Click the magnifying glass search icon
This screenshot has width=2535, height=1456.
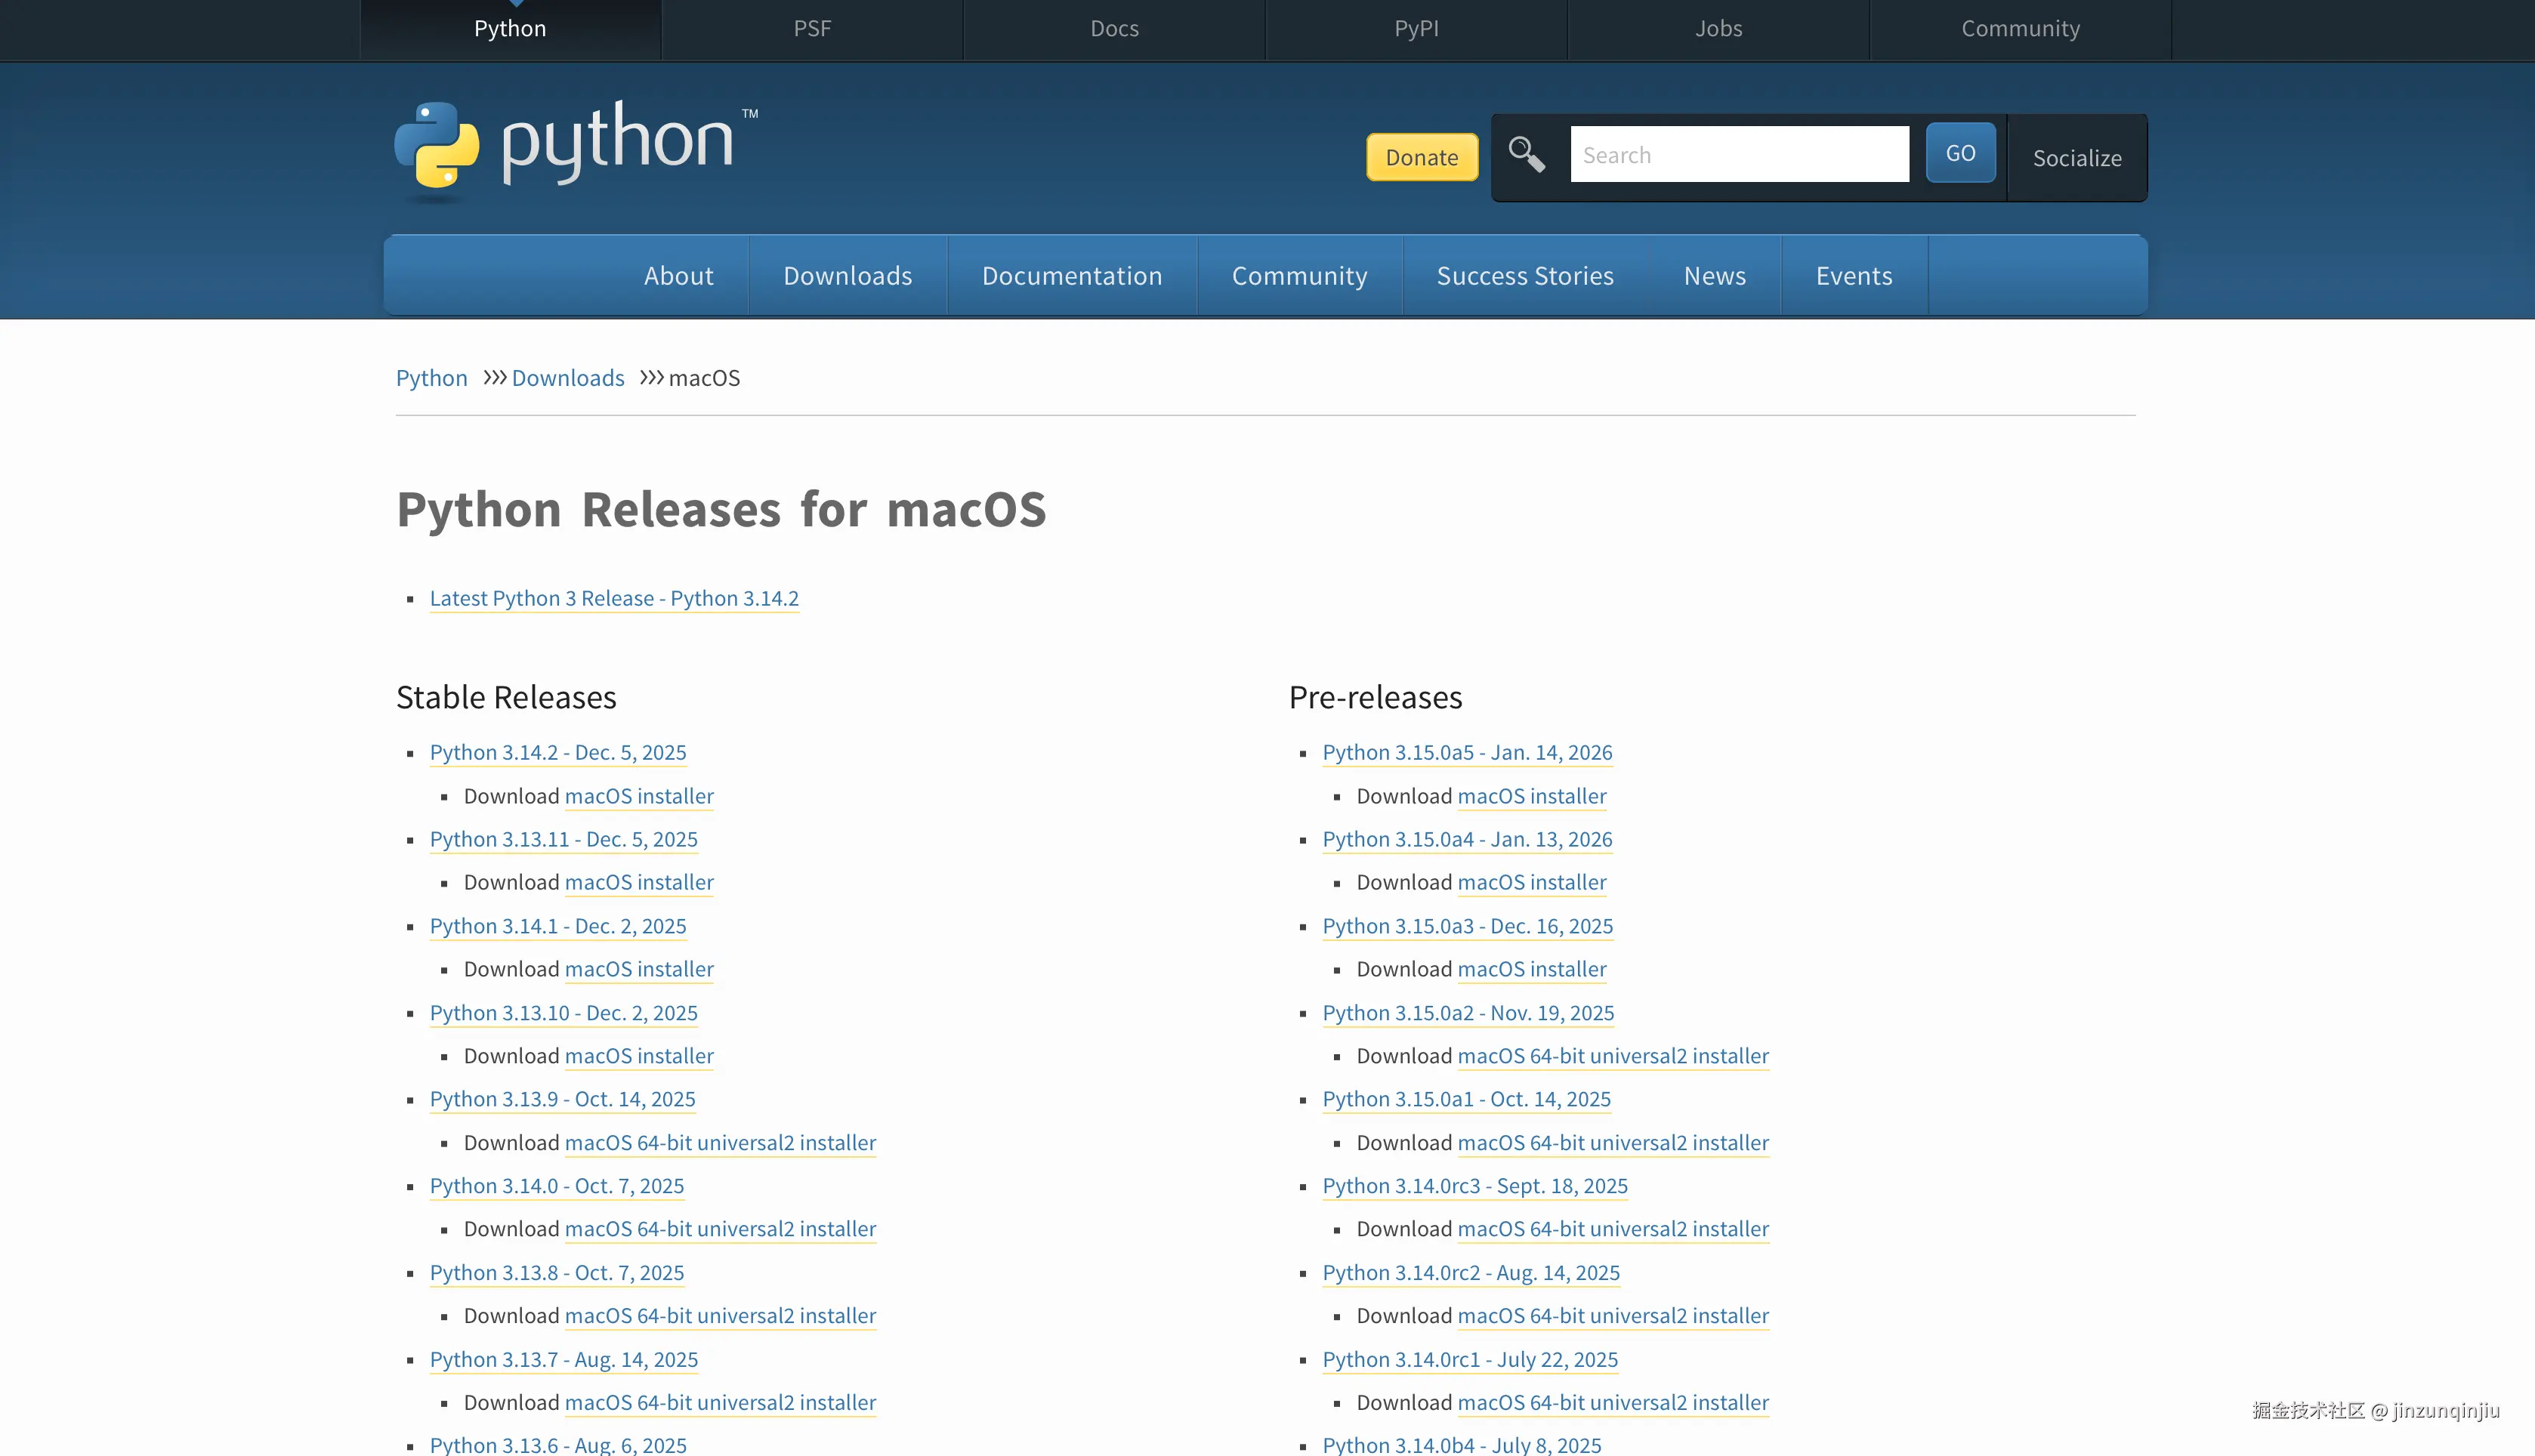point(1526,155)
